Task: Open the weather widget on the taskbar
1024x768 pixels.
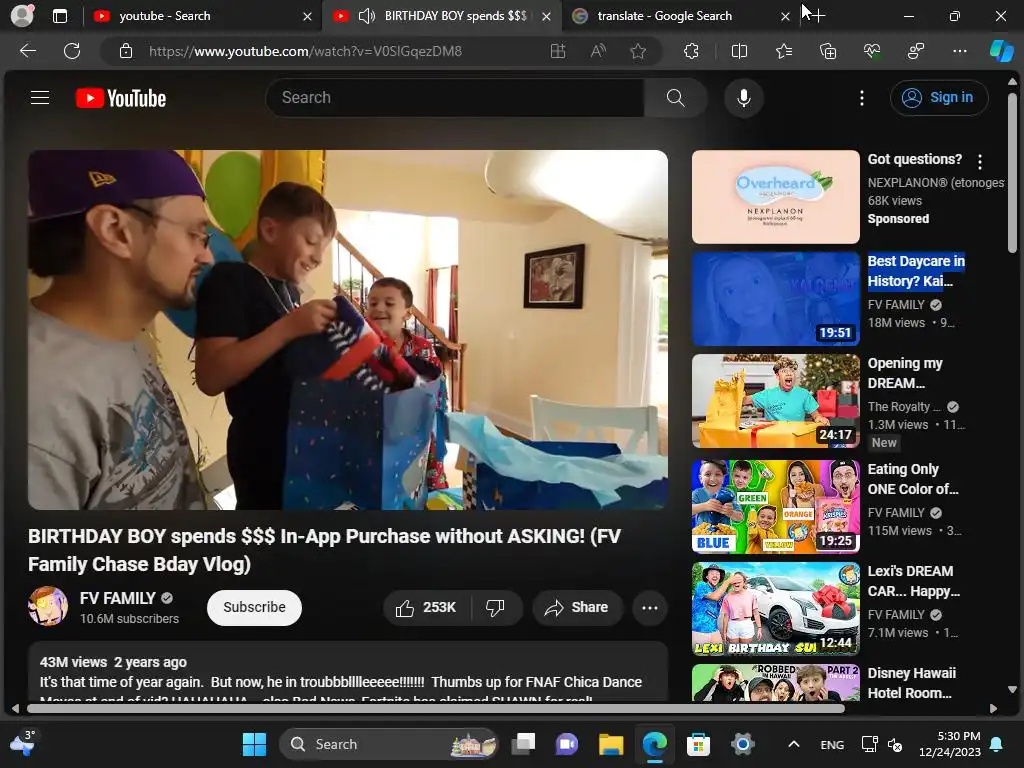Action: [x=22, y=743]
